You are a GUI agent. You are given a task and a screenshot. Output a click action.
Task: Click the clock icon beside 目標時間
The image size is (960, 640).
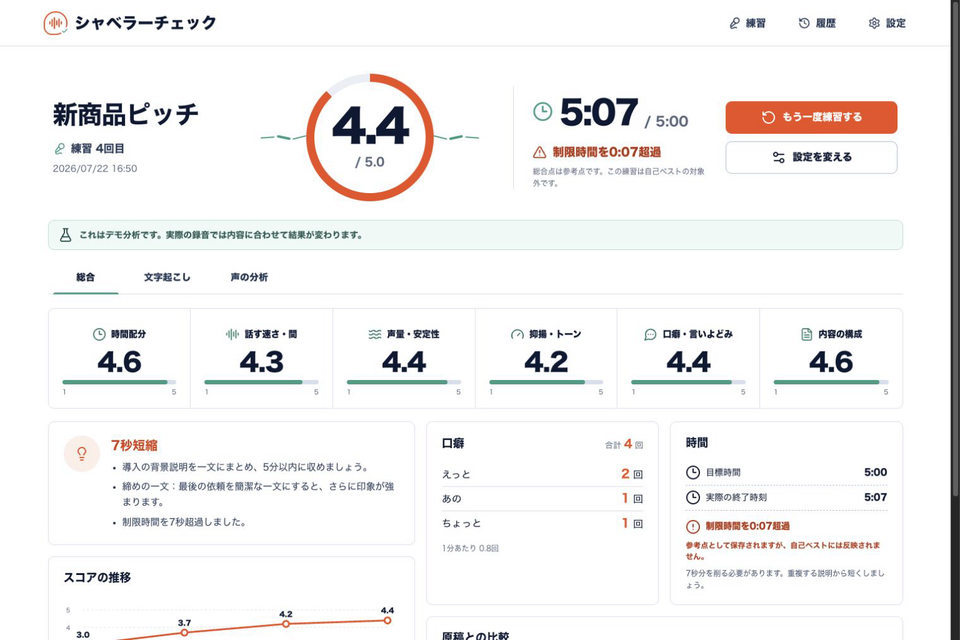[692, 472]
